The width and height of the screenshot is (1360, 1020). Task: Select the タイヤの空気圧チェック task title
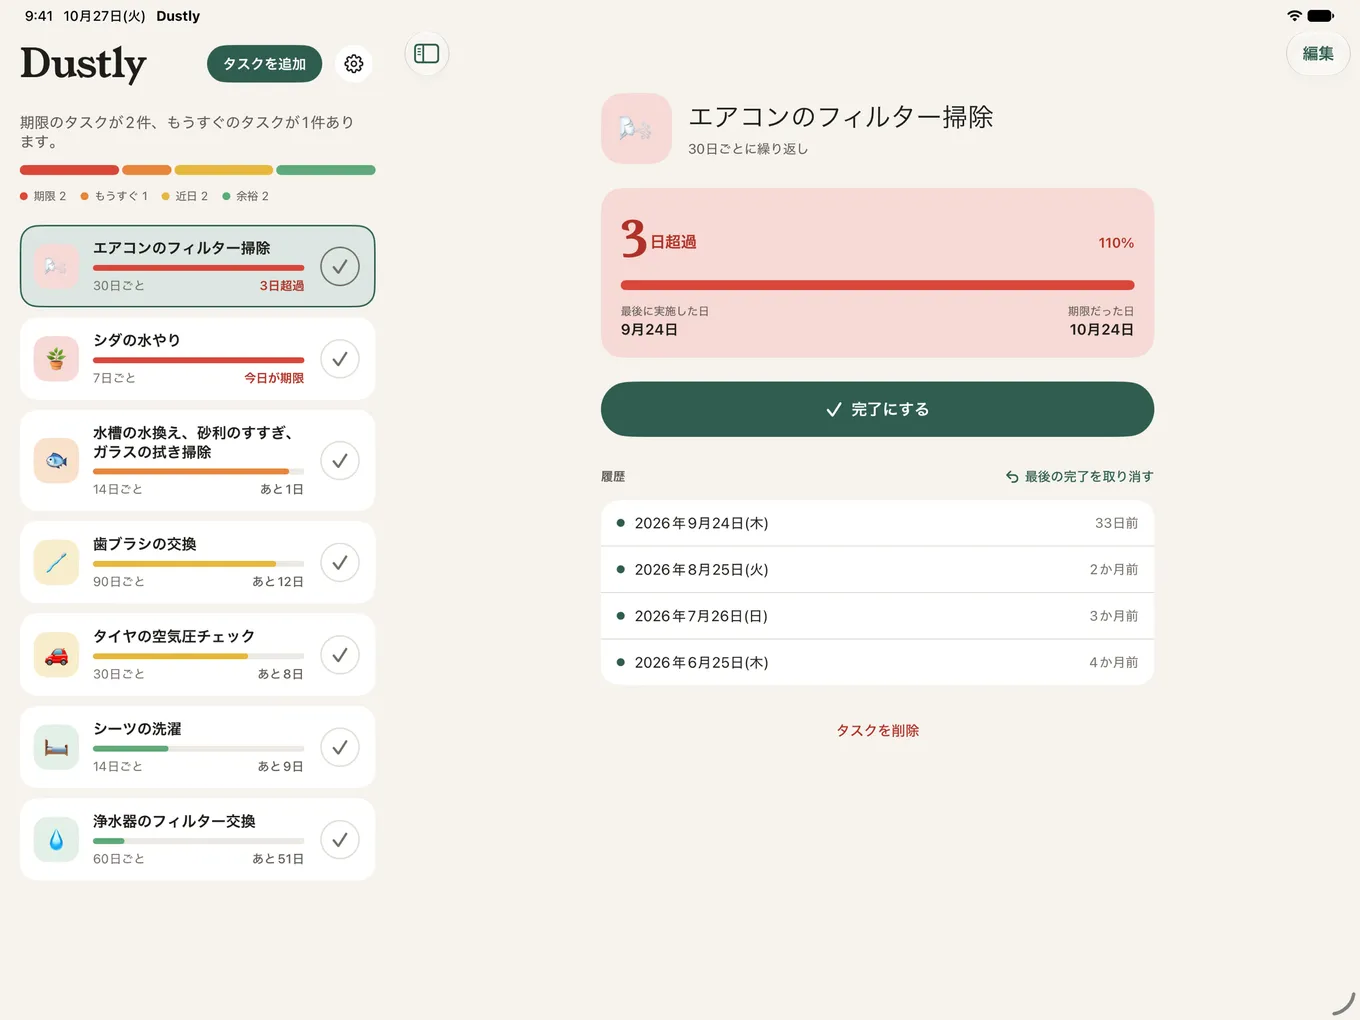tap(174, 636)
